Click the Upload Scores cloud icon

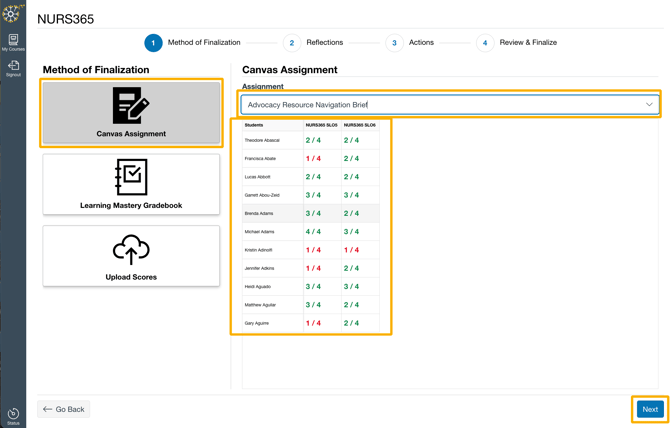pyautogui.click(x=131, y=250)
